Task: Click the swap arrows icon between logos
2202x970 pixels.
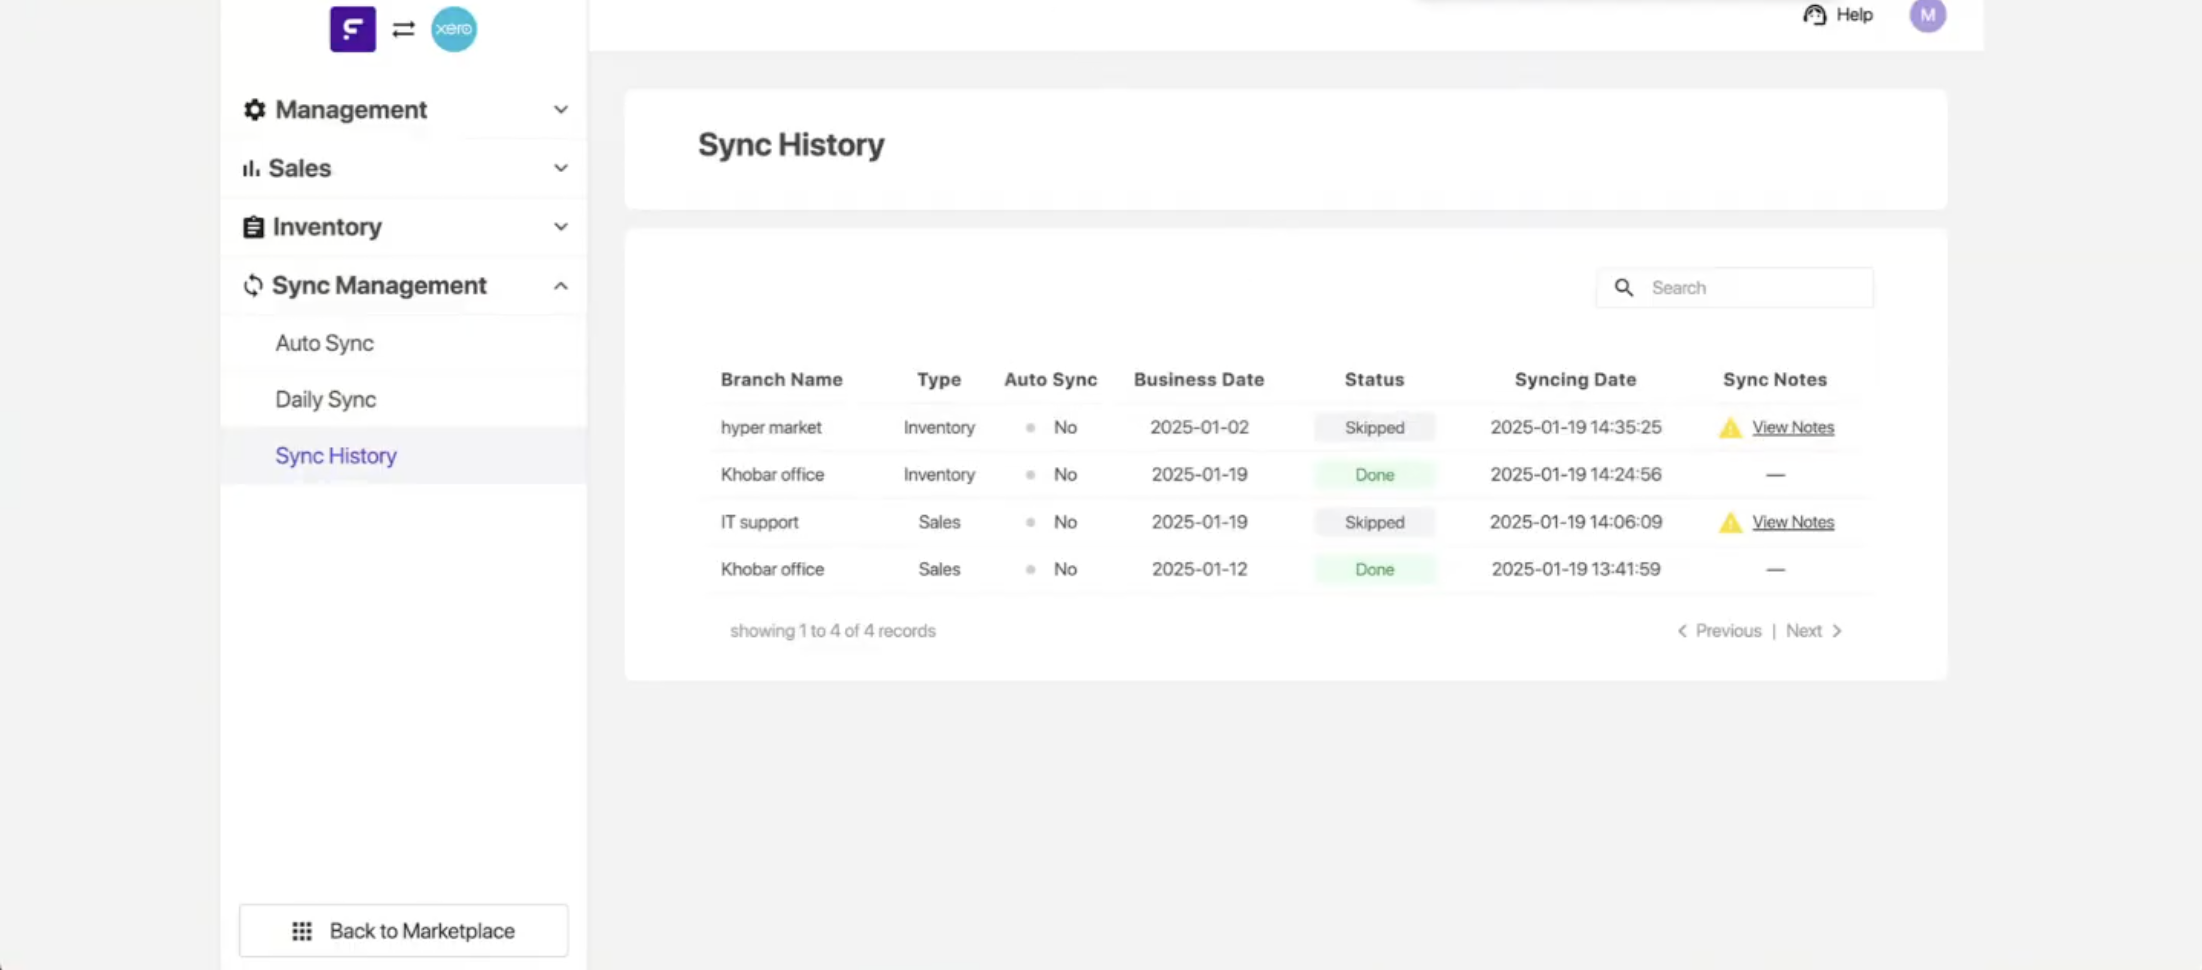Action: (x=403, y=30)
